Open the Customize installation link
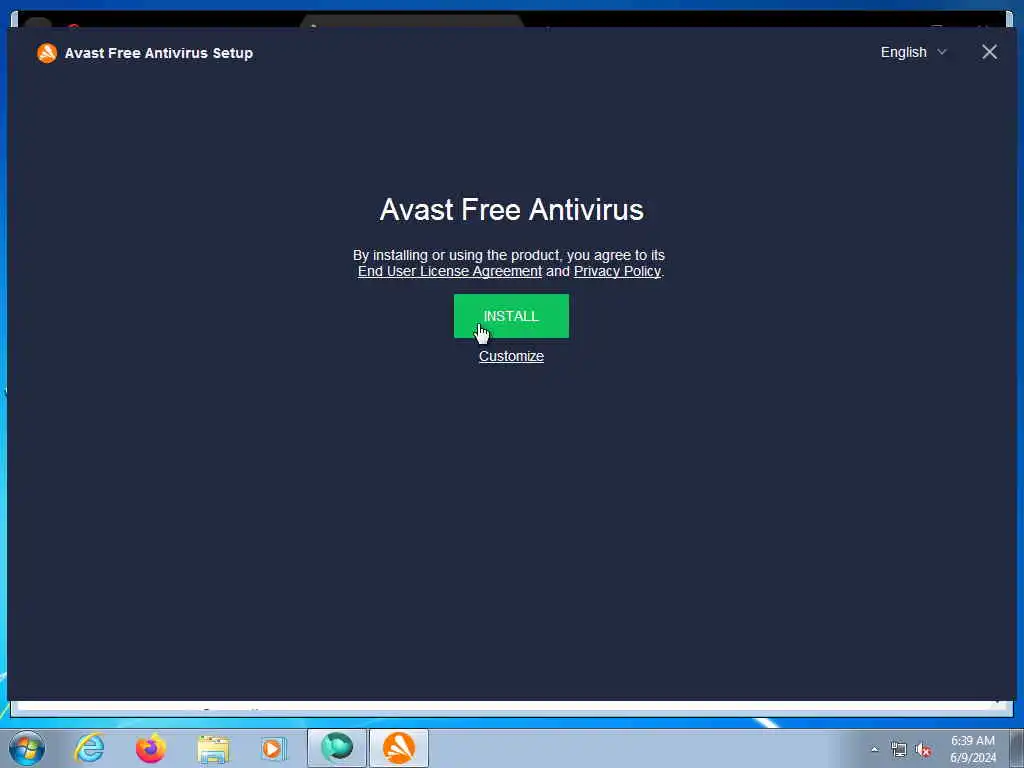Viewport: 1024px width, 768px height. (x=511, y=356)
